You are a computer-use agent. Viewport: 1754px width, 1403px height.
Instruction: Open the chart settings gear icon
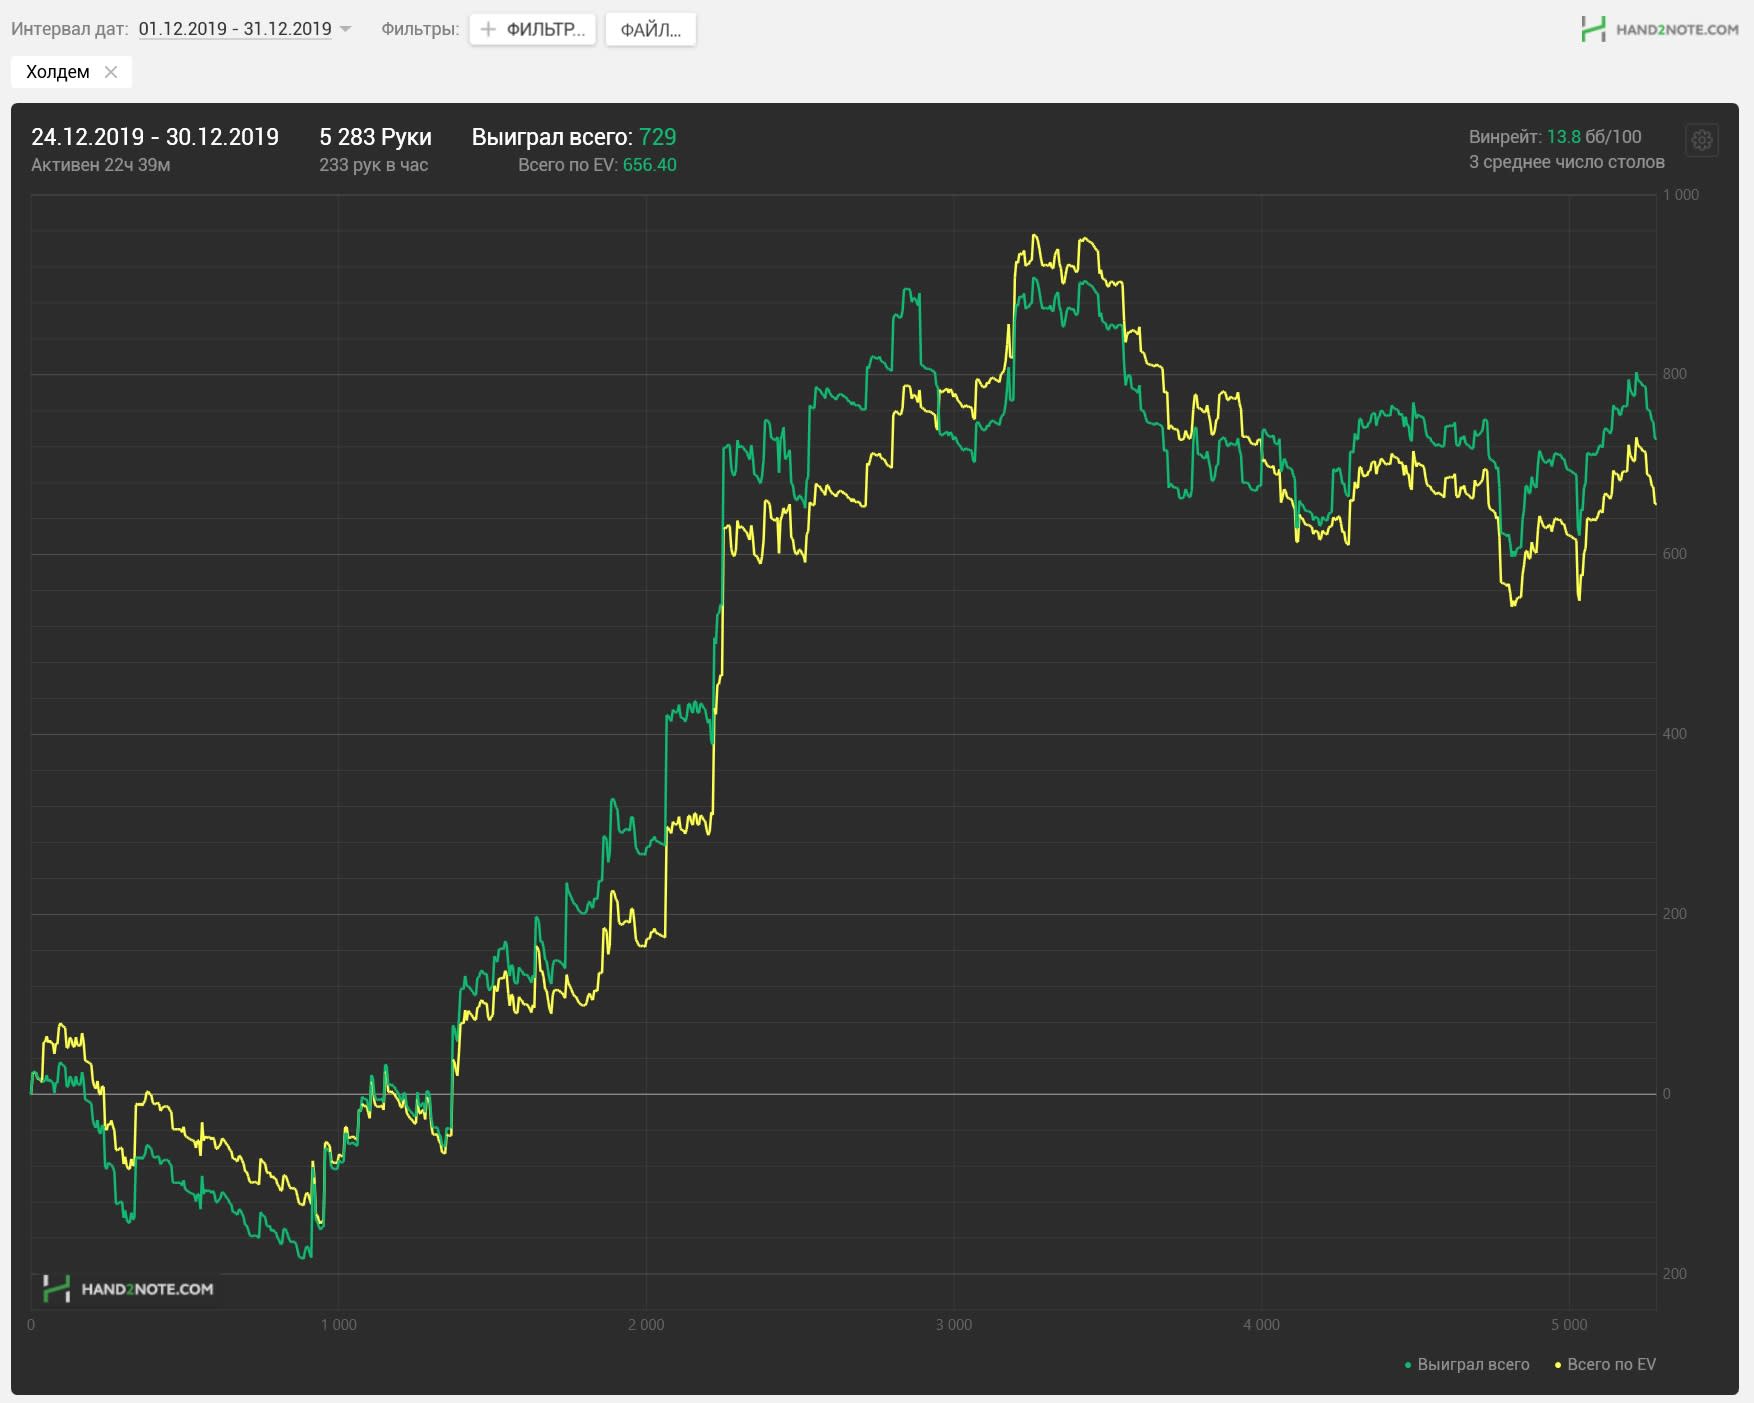(1702, 140)
